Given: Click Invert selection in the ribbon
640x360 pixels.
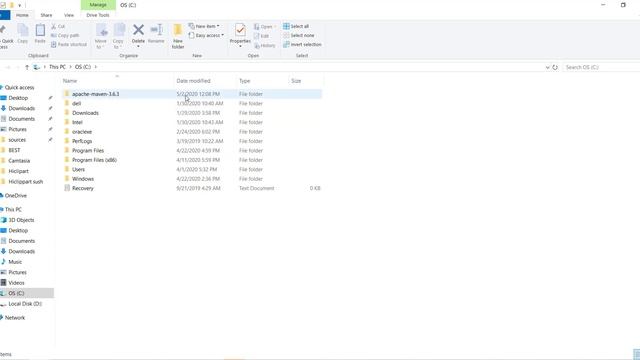Looking at the screenshot, I should [x=302, y=44].
